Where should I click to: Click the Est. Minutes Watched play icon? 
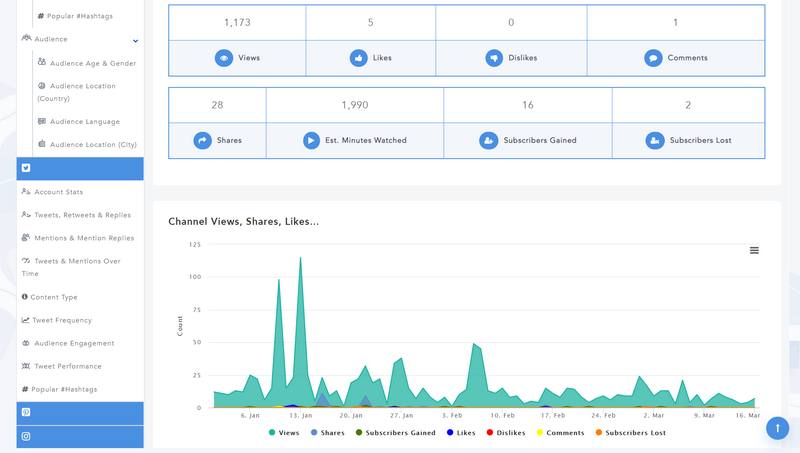(x=311, y=140)
